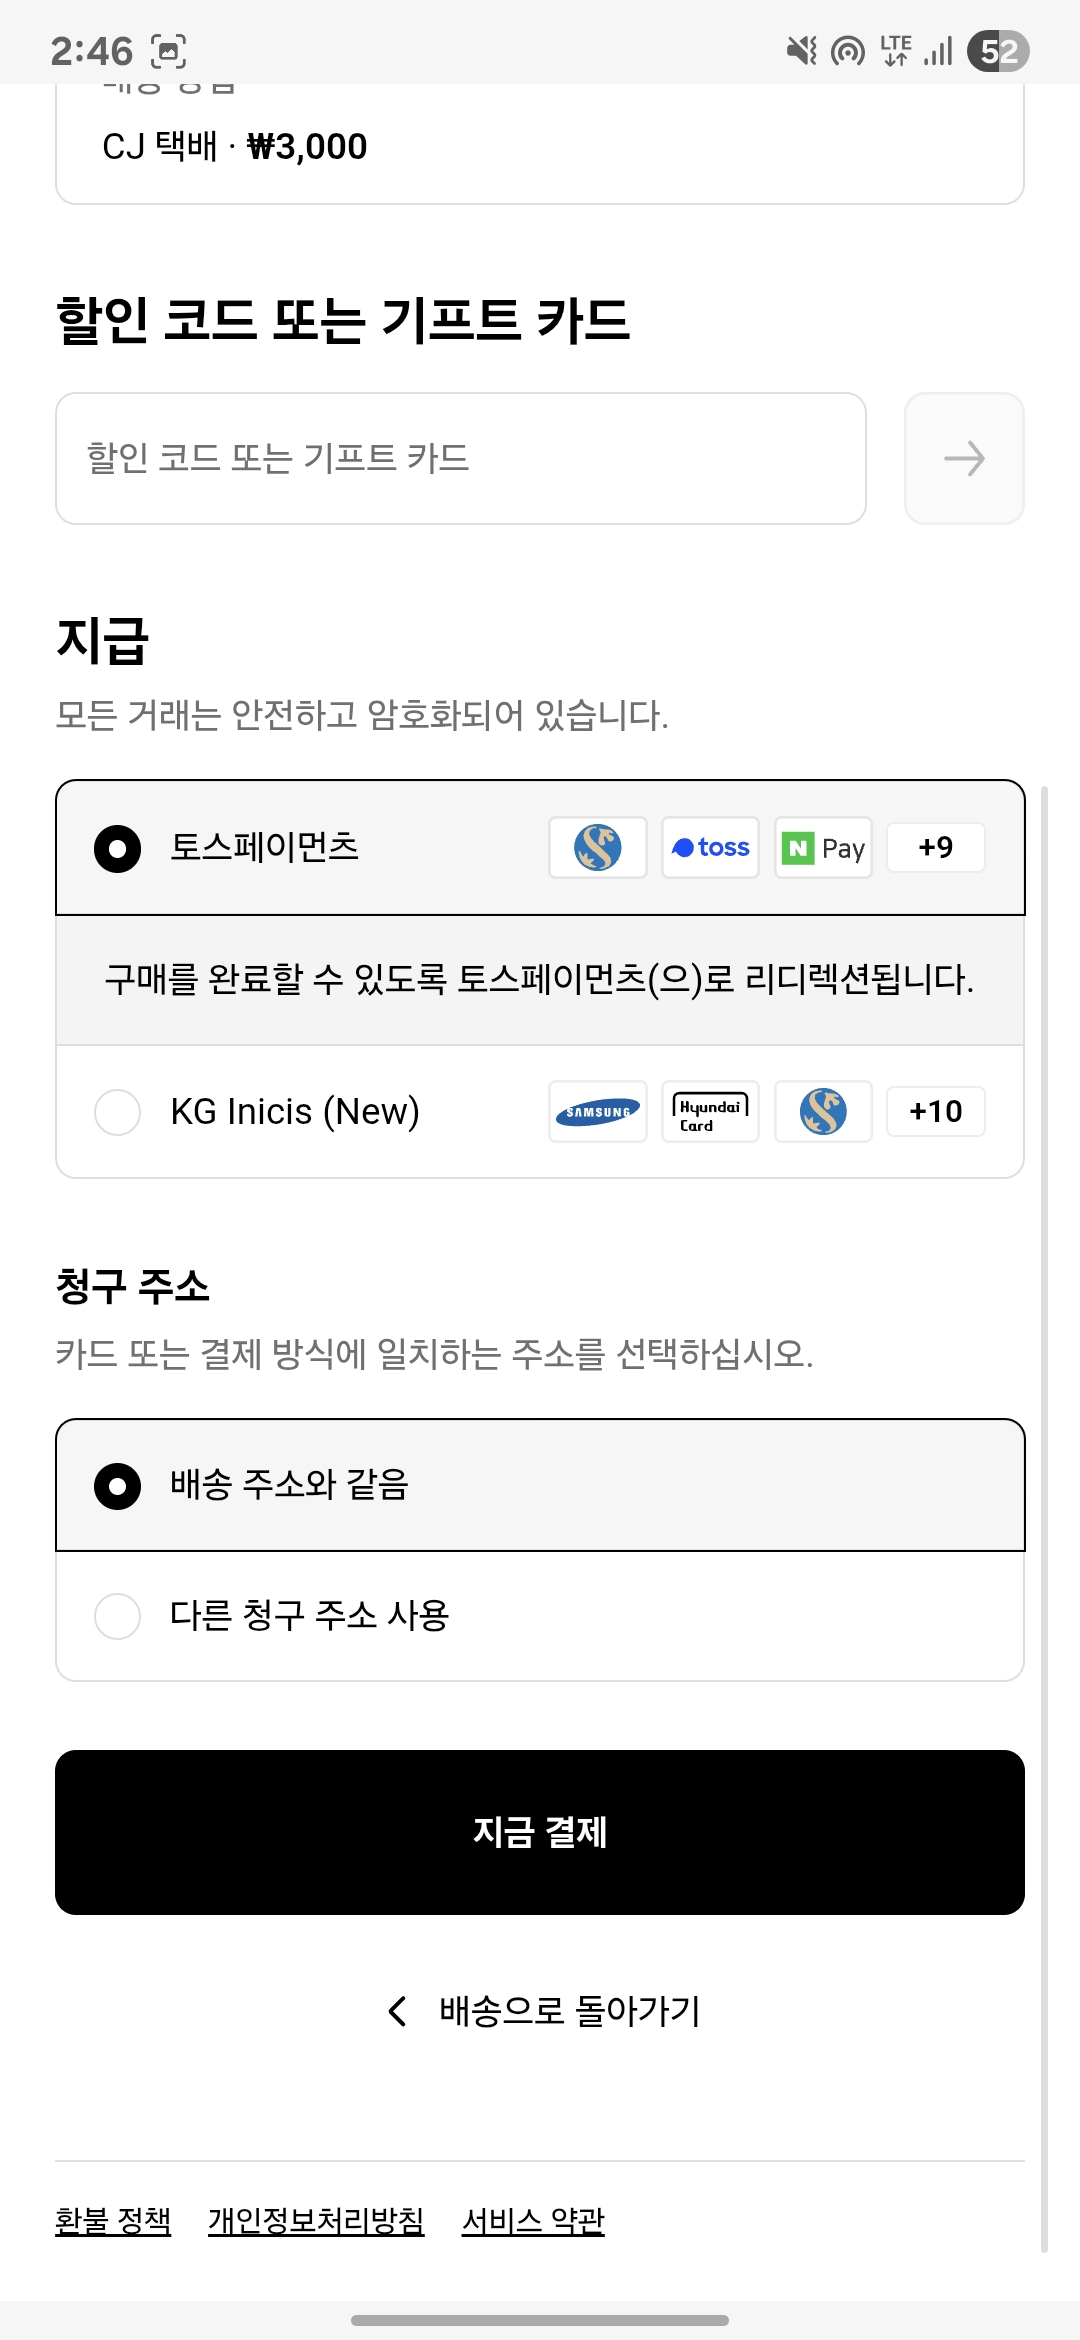Expand the +9 more payment methods badge
The width and height of the screenshot is (1080, 2340).
(x=936, y=848)
